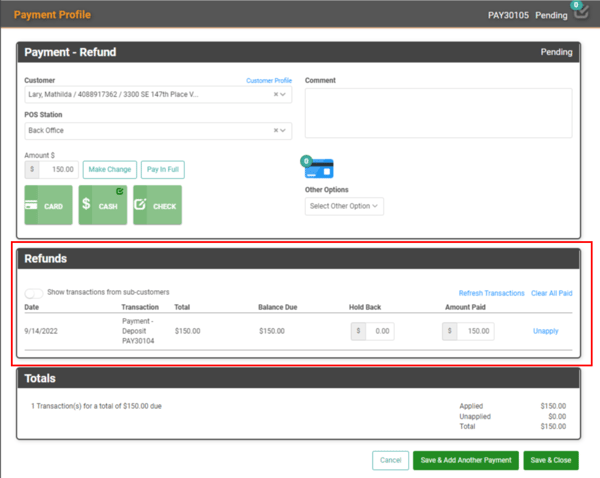
Task: Clear the POS Station selection with the X
Action: [275, 130]
